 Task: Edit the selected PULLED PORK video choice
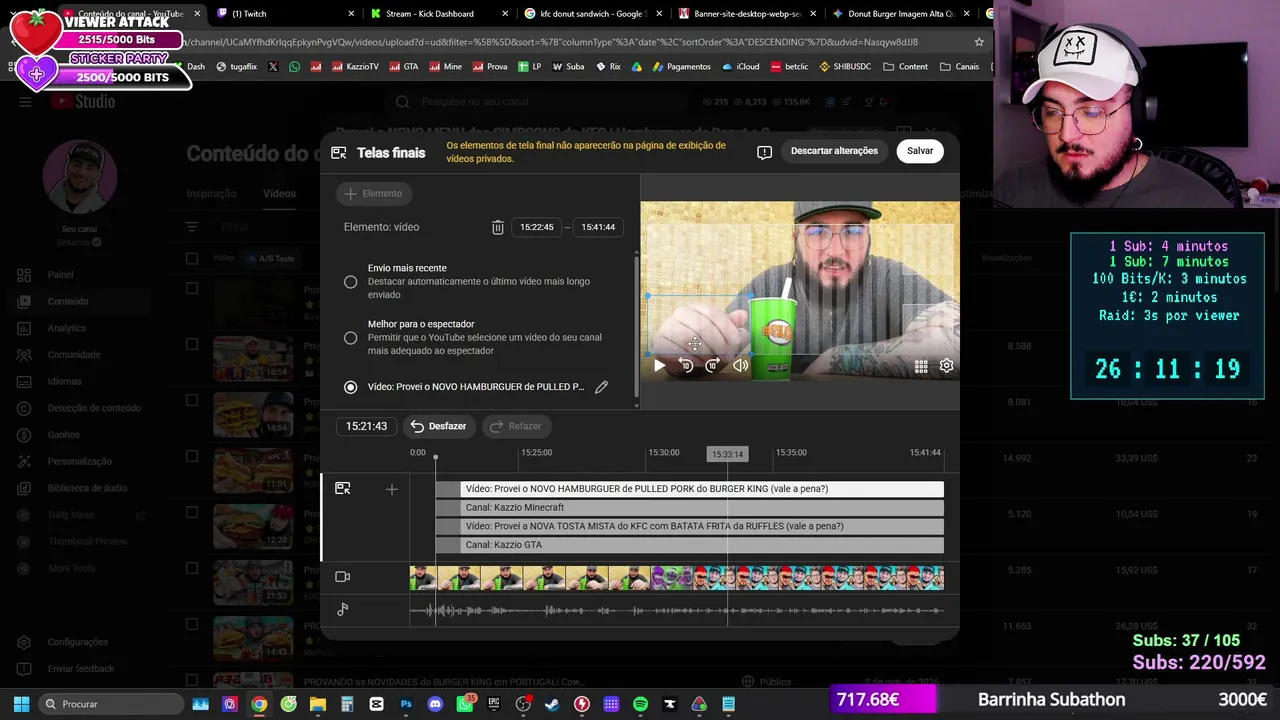click(601, 387)
